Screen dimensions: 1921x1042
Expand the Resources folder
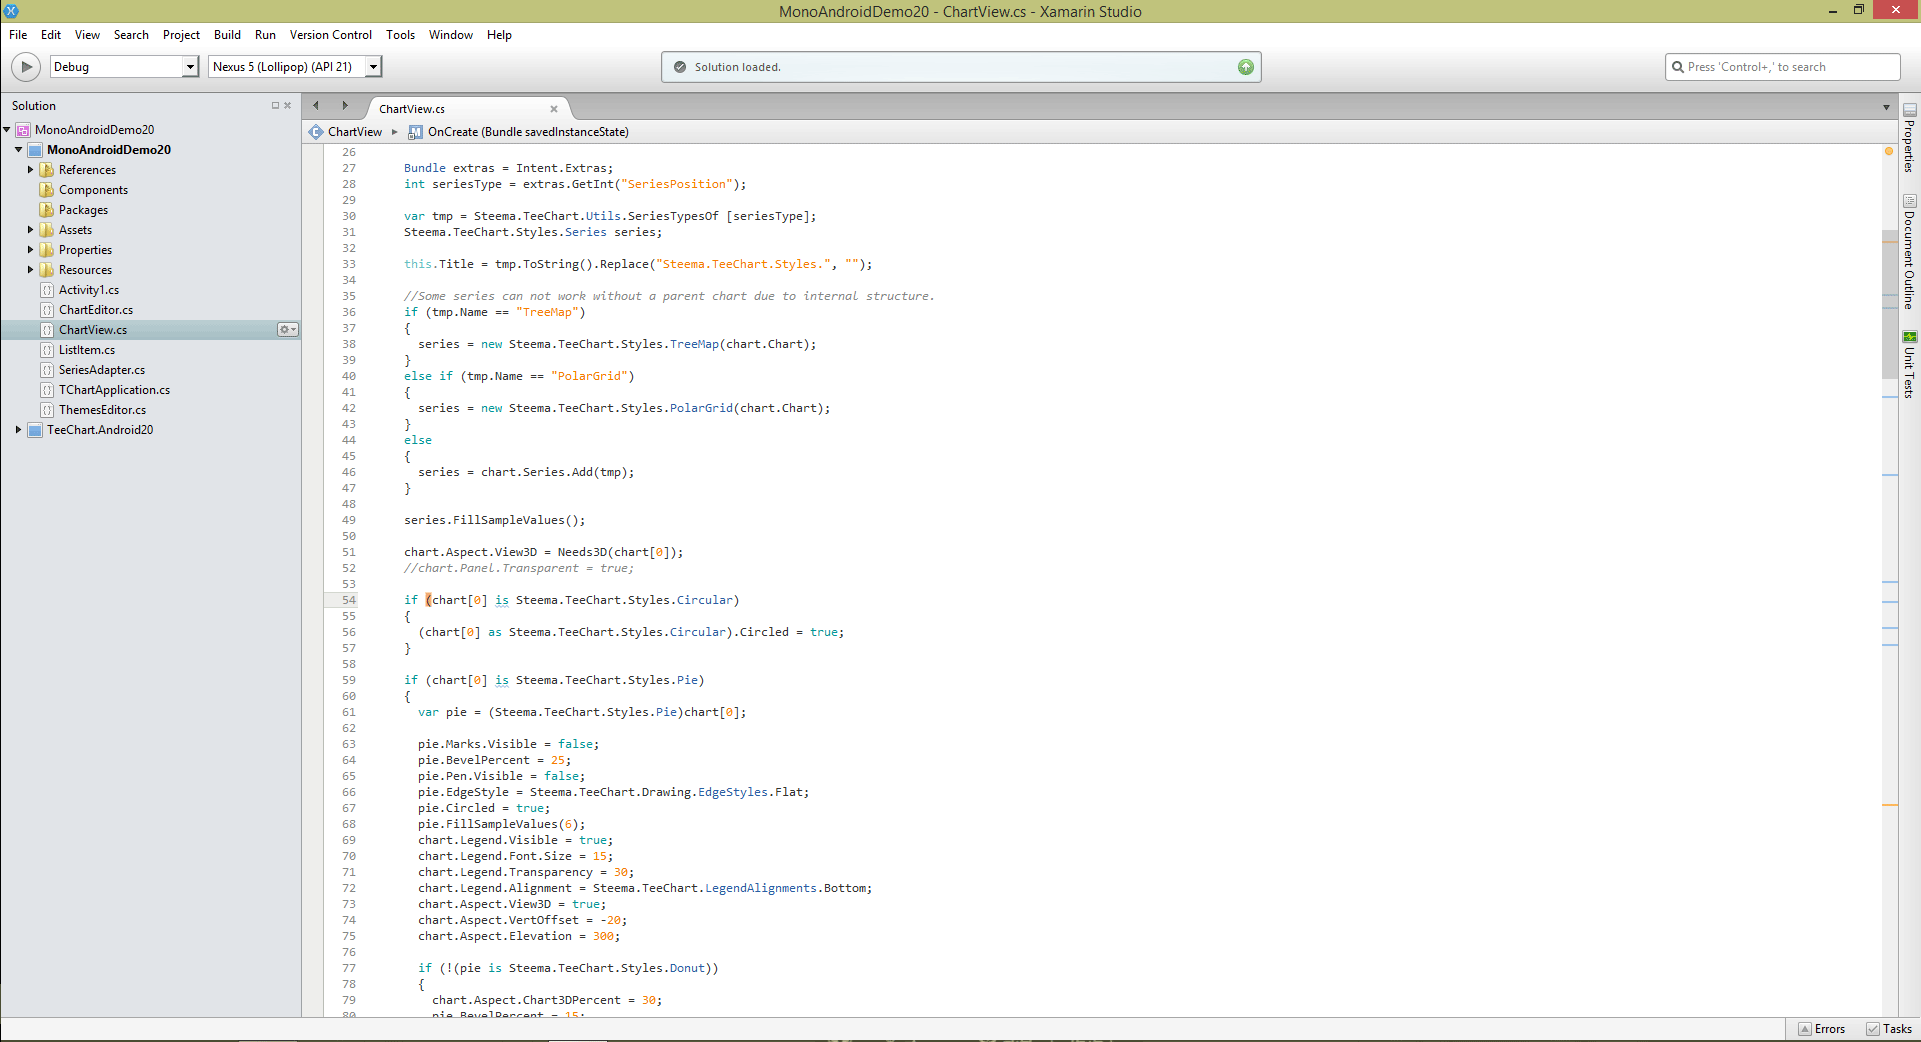[30, 270]
